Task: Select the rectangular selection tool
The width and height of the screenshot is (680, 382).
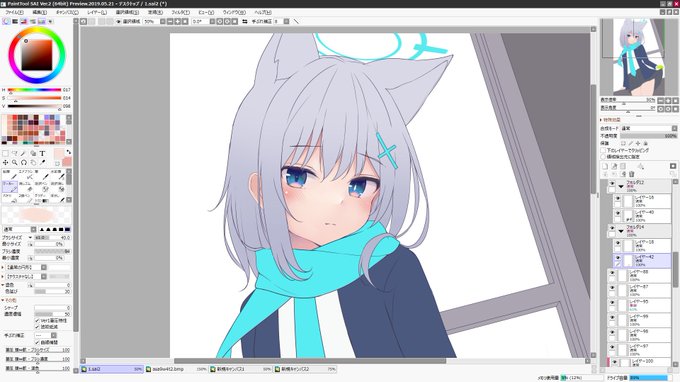Action: (x=5, y=153)
